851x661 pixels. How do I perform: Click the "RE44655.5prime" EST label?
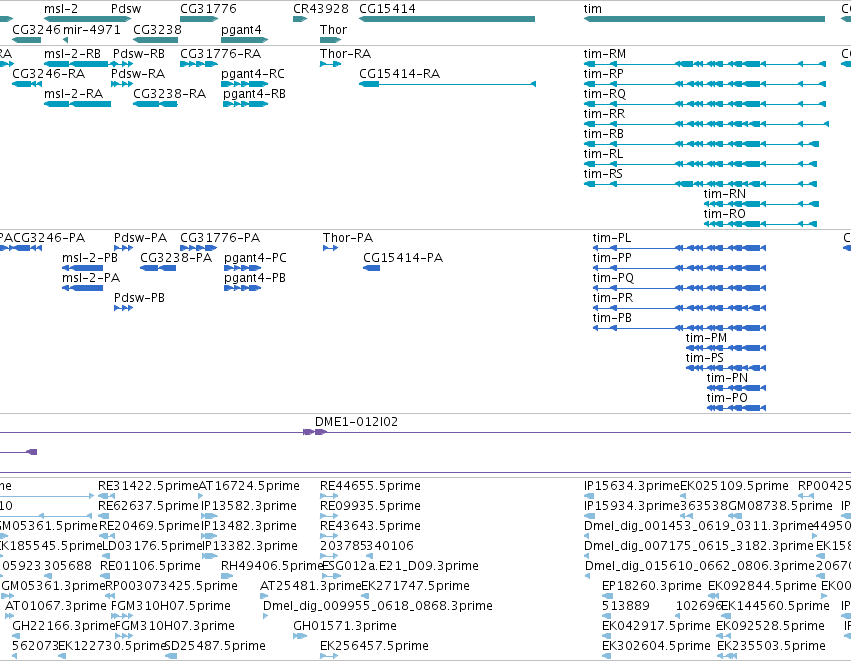370,486
